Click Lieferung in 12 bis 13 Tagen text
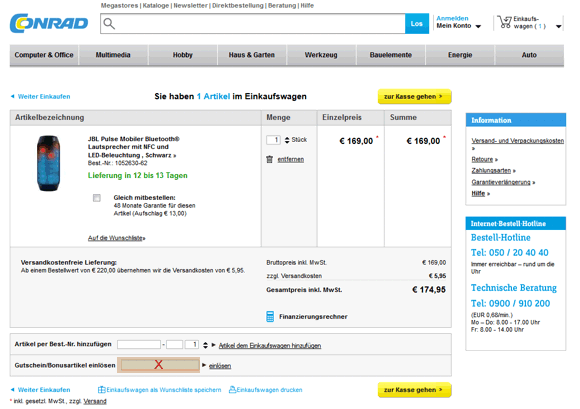The image size is (580, 409). (x=138, y=175)
